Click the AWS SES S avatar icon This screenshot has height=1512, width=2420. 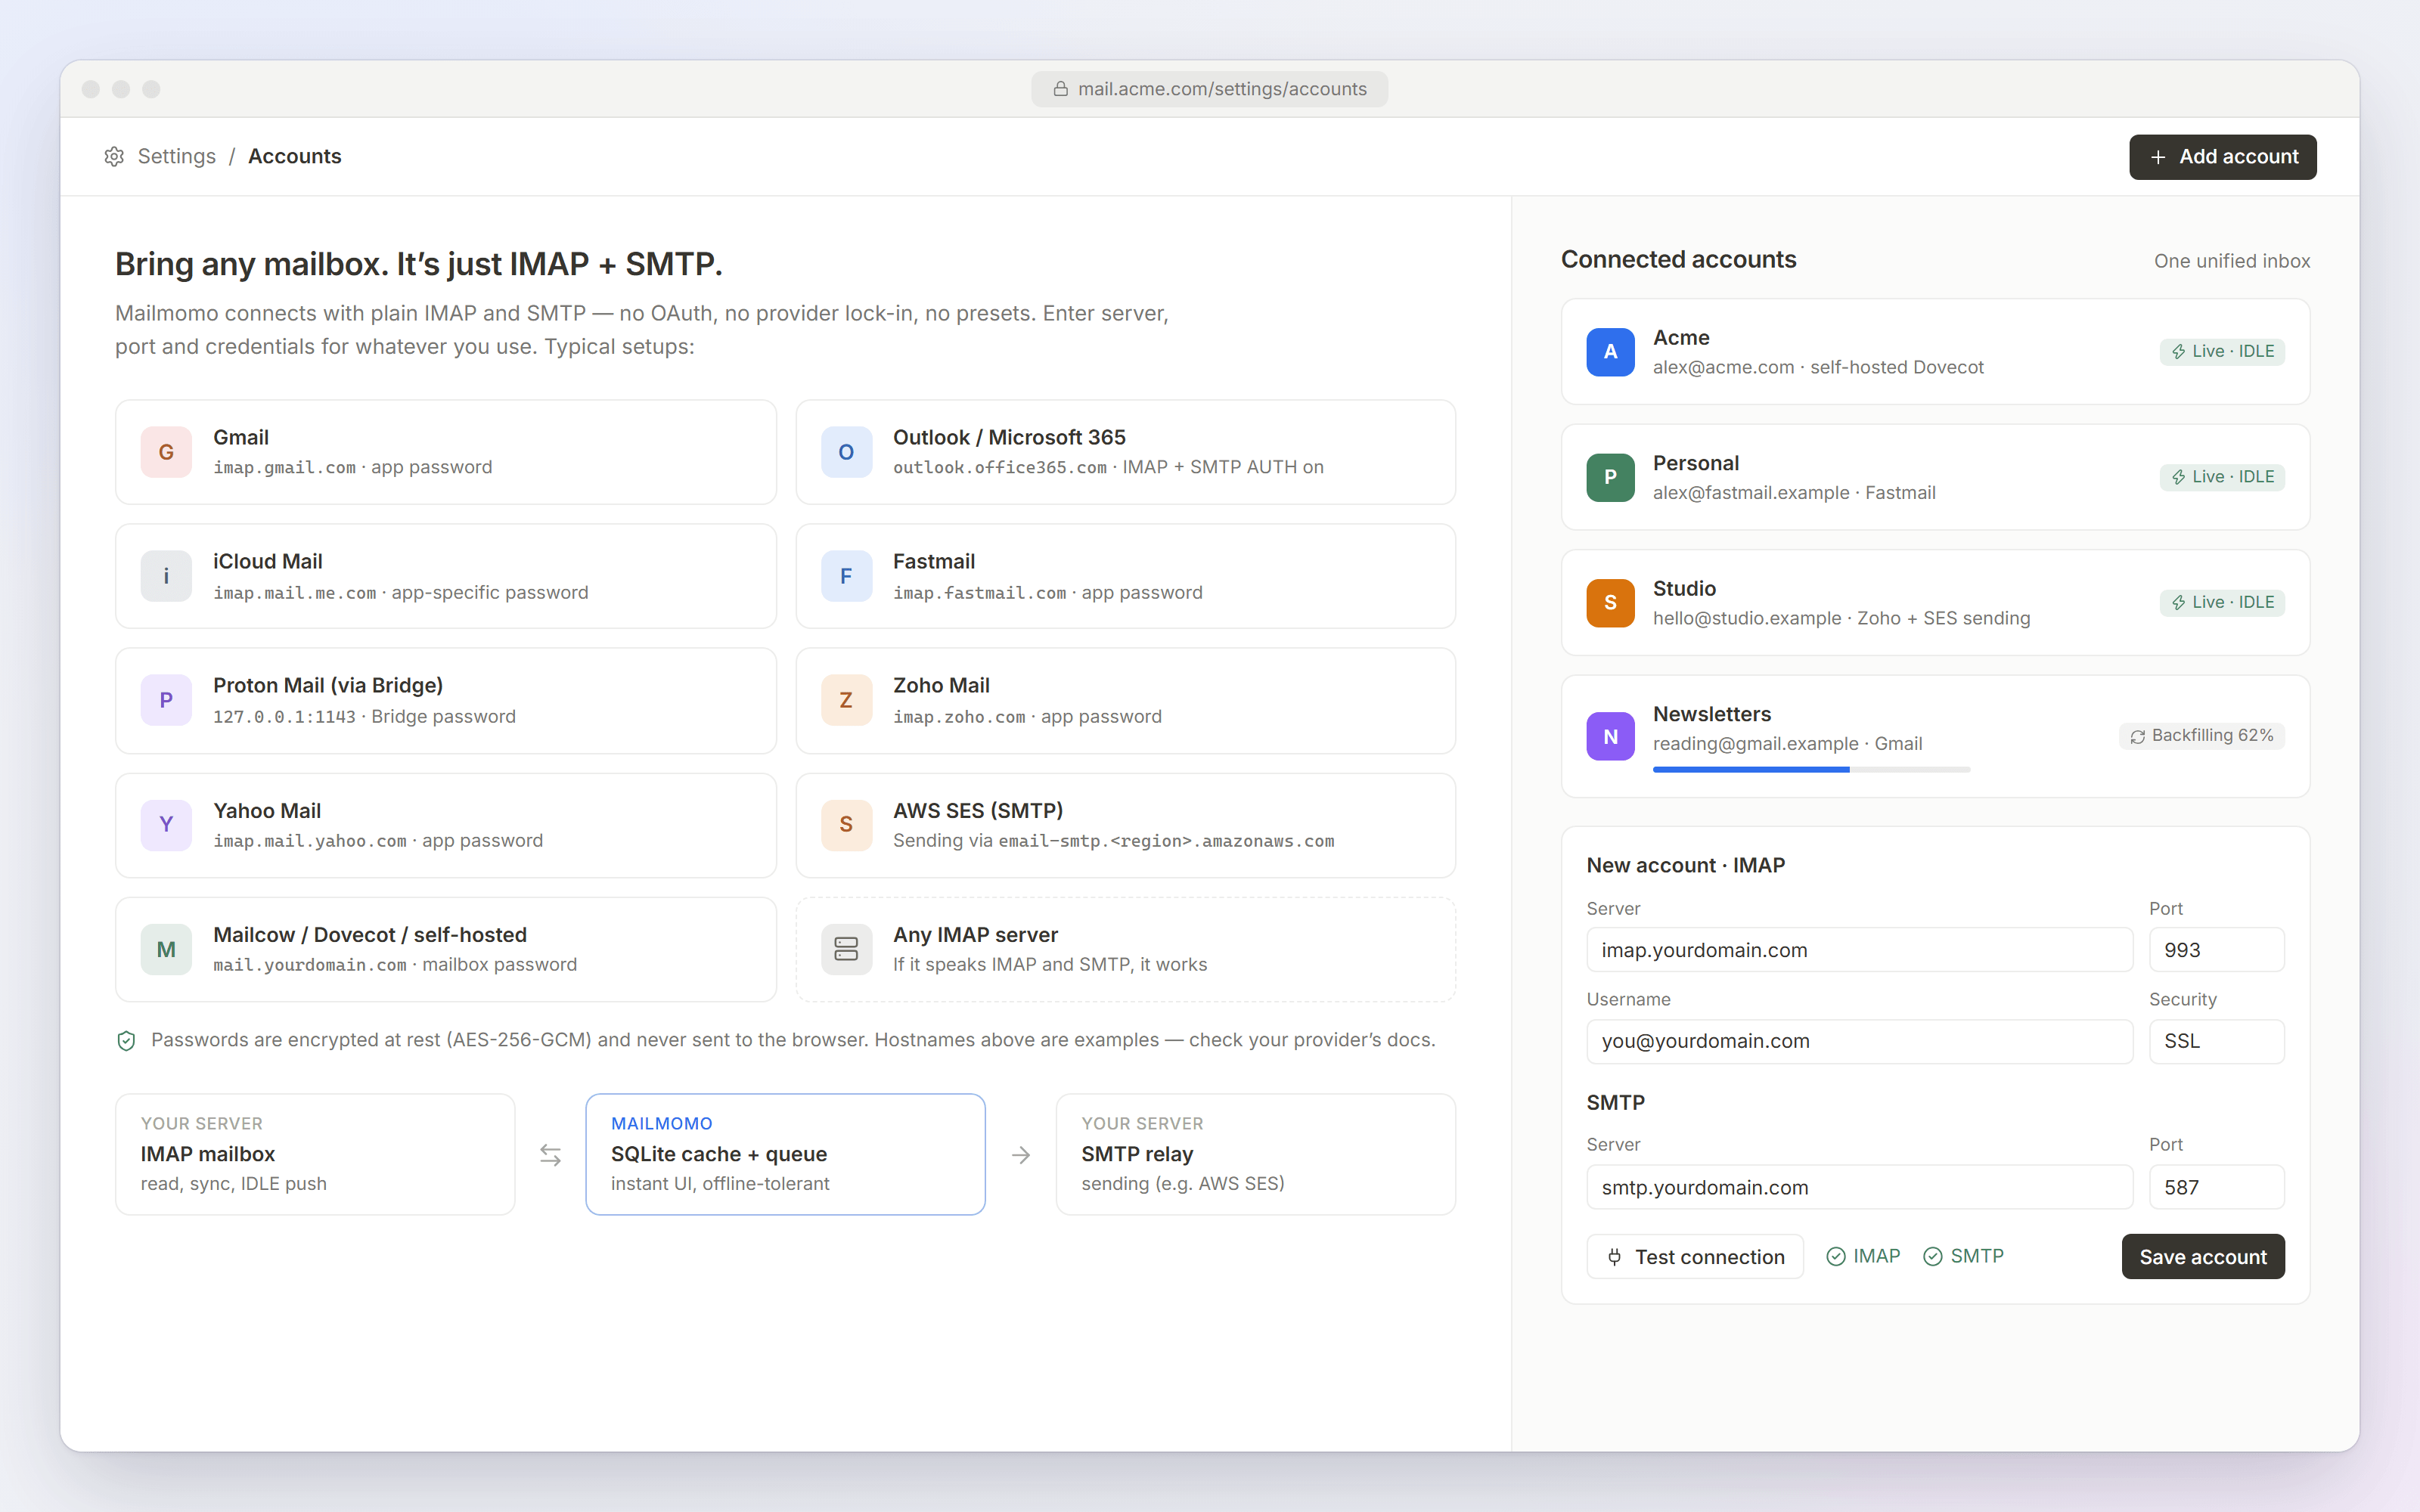(x=846, y=825)
